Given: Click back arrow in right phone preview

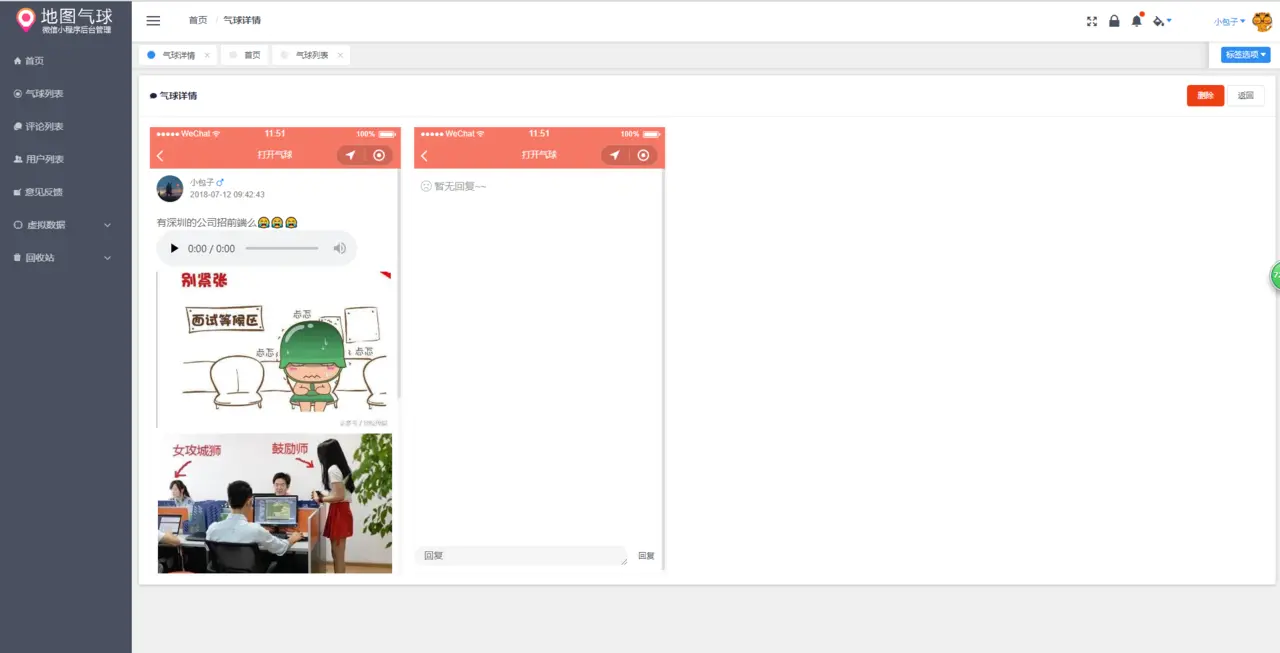Looking at the screenshot, I should 424,155.
